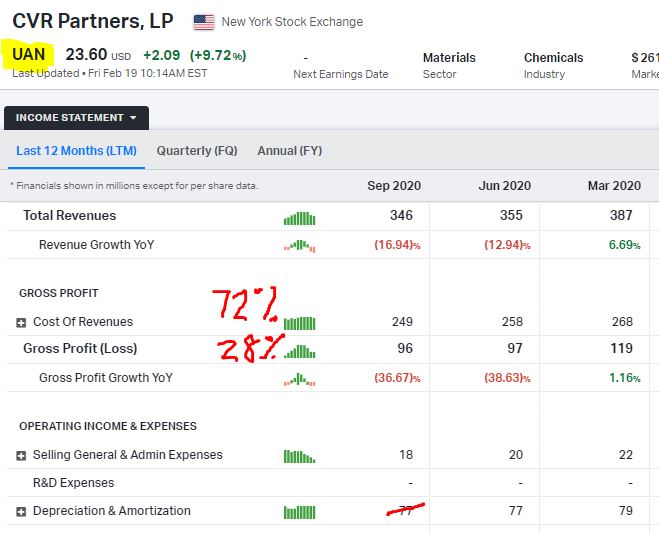Click the Chemicals industry link
The width and height of the screenshot is (659, 534).
coord(553,58)
